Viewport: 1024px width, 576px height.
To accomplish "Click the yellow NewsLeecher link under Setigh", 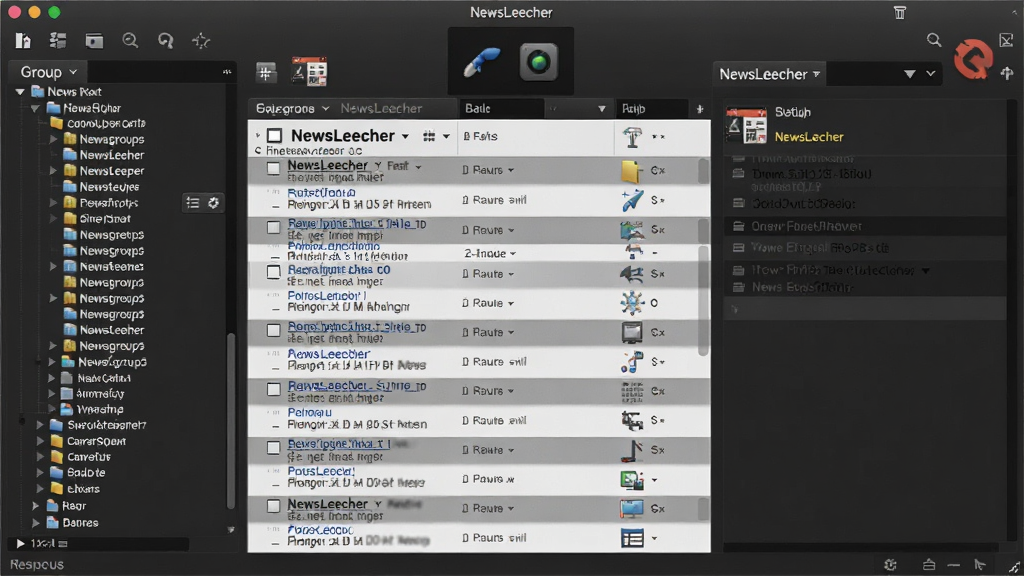I will pyautogui.click(x=809, y=137).
